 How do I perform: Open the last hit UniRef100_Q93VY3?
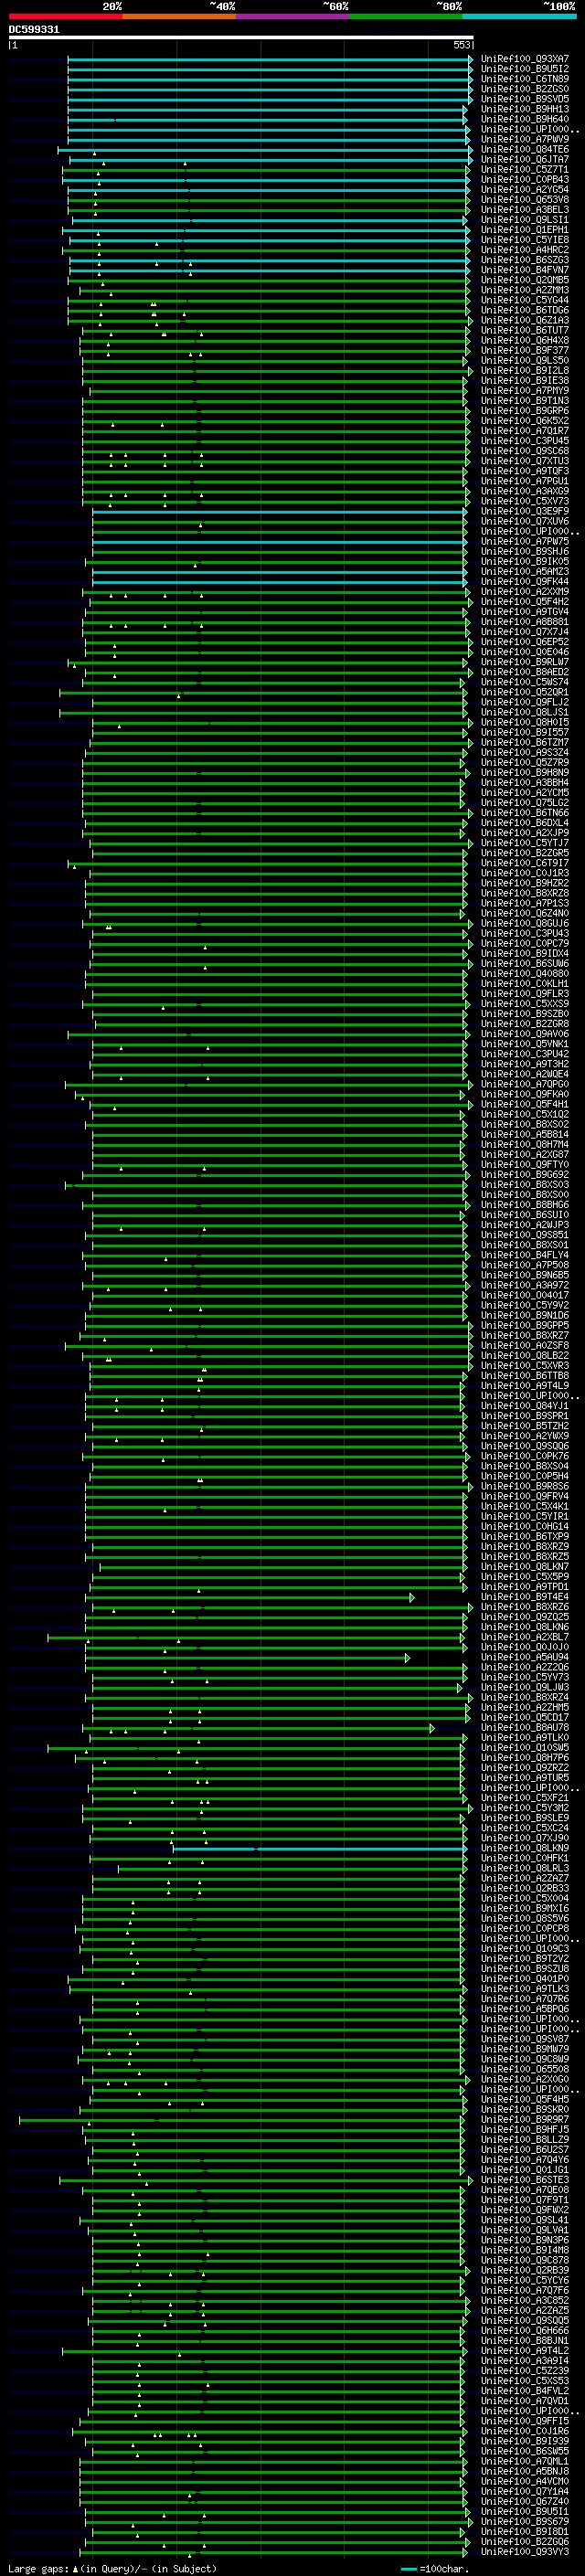tap(525, 2552)
